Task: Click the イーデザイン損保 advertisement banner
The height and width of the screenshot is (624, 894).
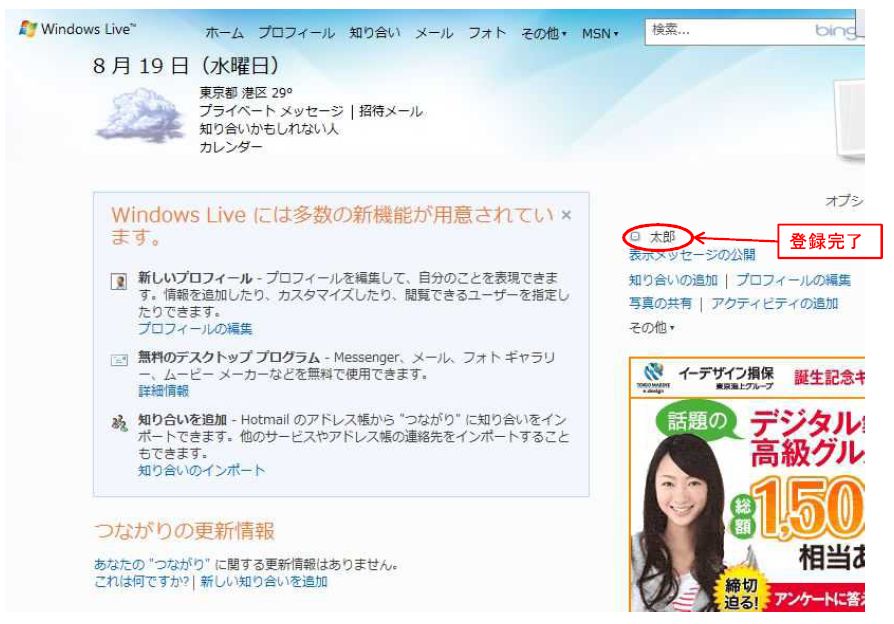Action: (x=747, y=484)
